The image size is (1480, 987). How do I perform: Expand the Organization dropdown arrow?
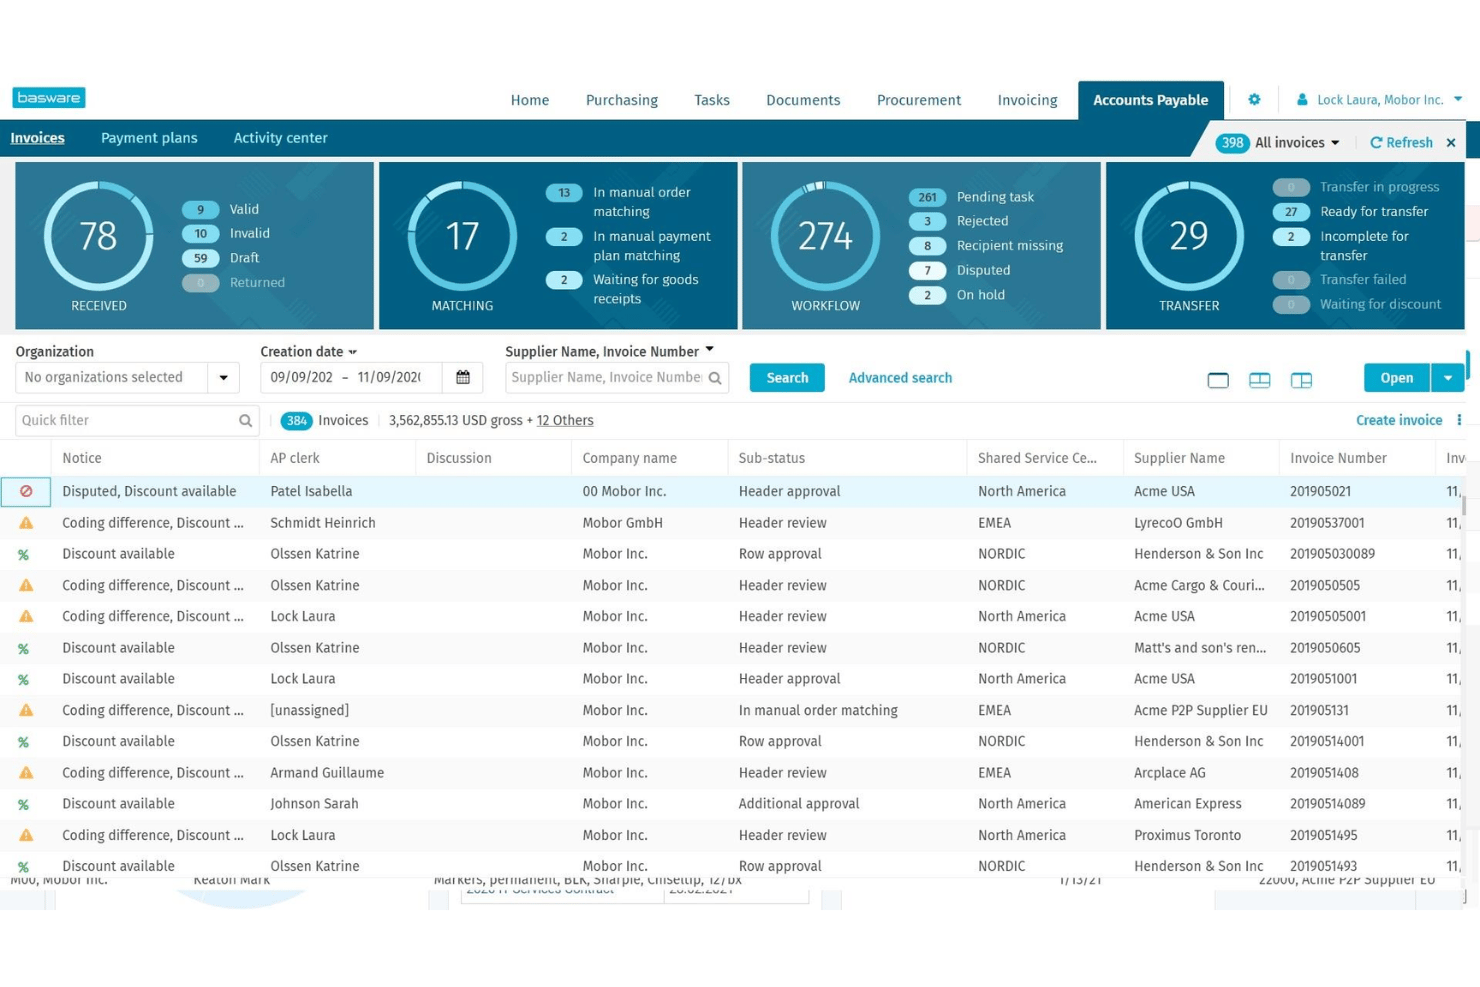click(224, 378)
